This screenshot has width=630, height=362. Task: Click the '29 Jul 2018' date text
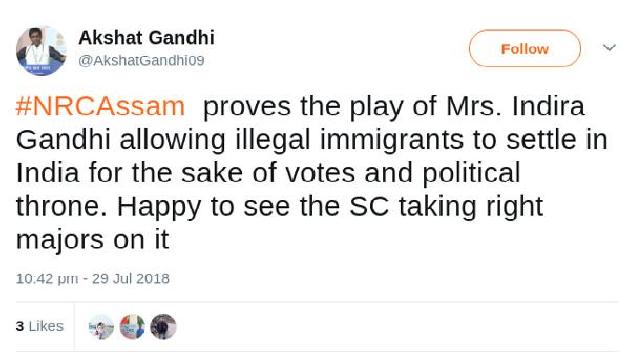tap(131, 278)
